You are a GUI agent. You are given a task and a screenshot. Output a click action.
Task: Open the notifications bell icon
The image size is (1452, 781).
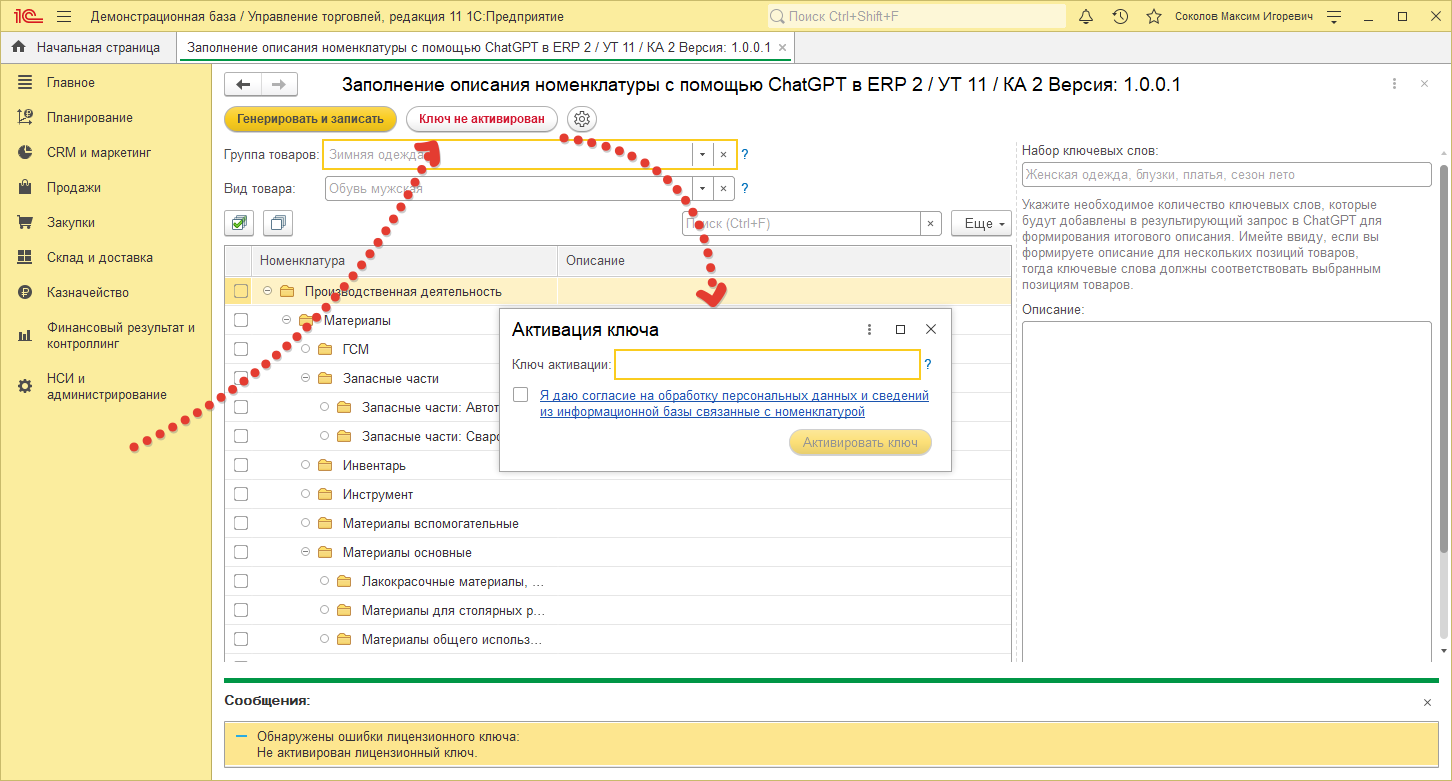click(1086, 17)
